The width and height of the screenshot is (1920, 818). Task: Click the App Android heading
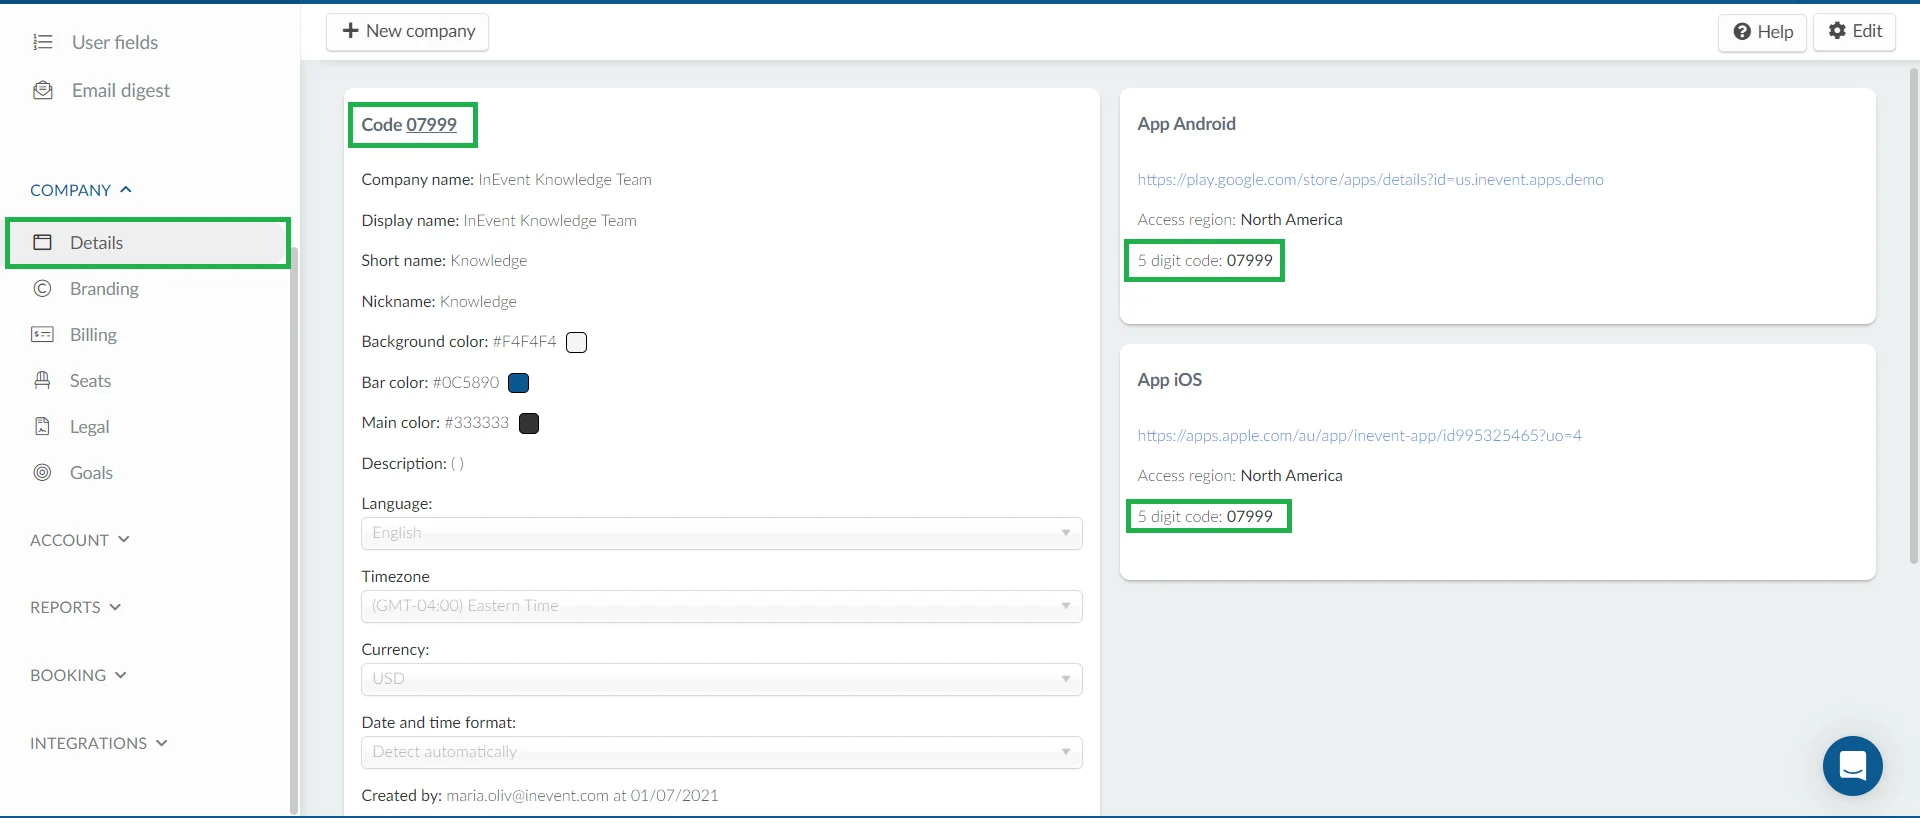[1186, 124]
